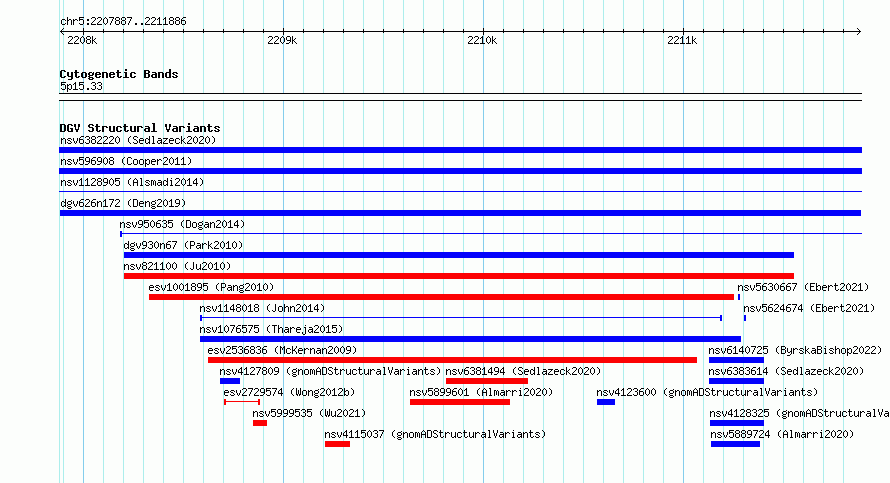Image resolution: width=890 pixels, height=483 pixels.
Task: Select the dgv626n172 blue bar
Action: click(460, 213)
